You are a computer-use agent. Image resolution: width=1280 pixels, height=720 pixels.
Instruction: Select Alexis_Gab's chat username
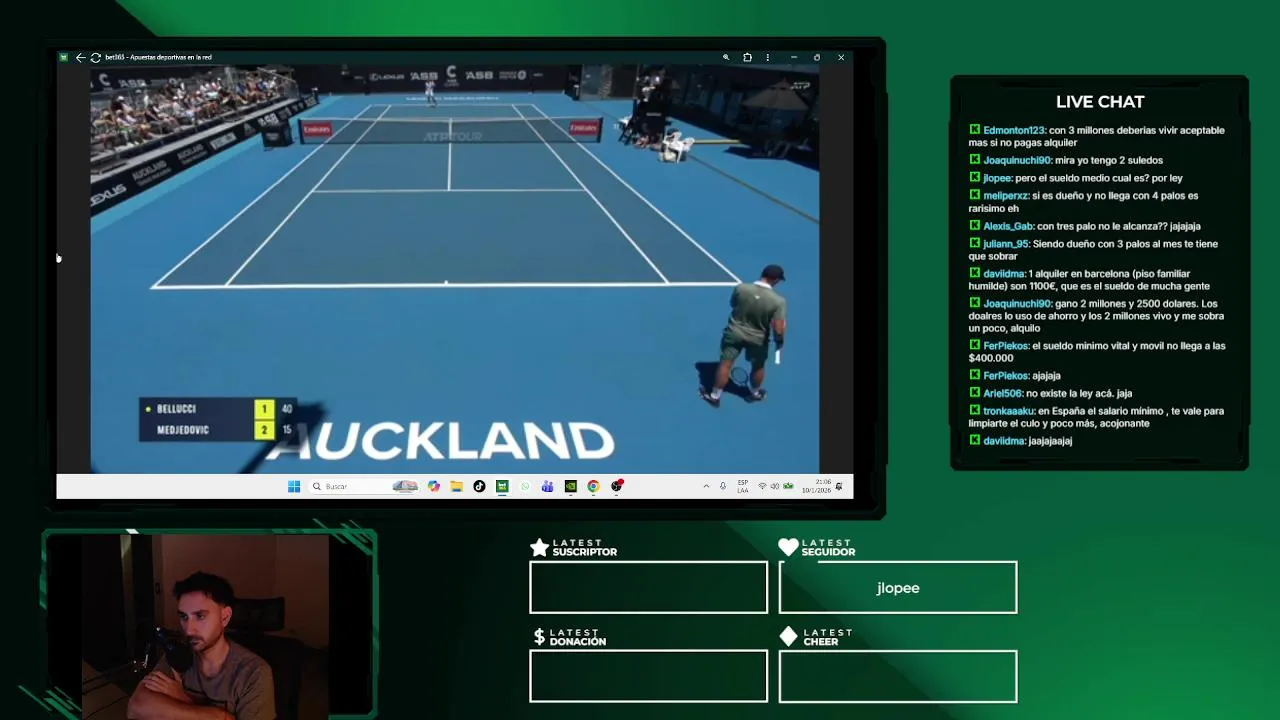pos(1008,226)
